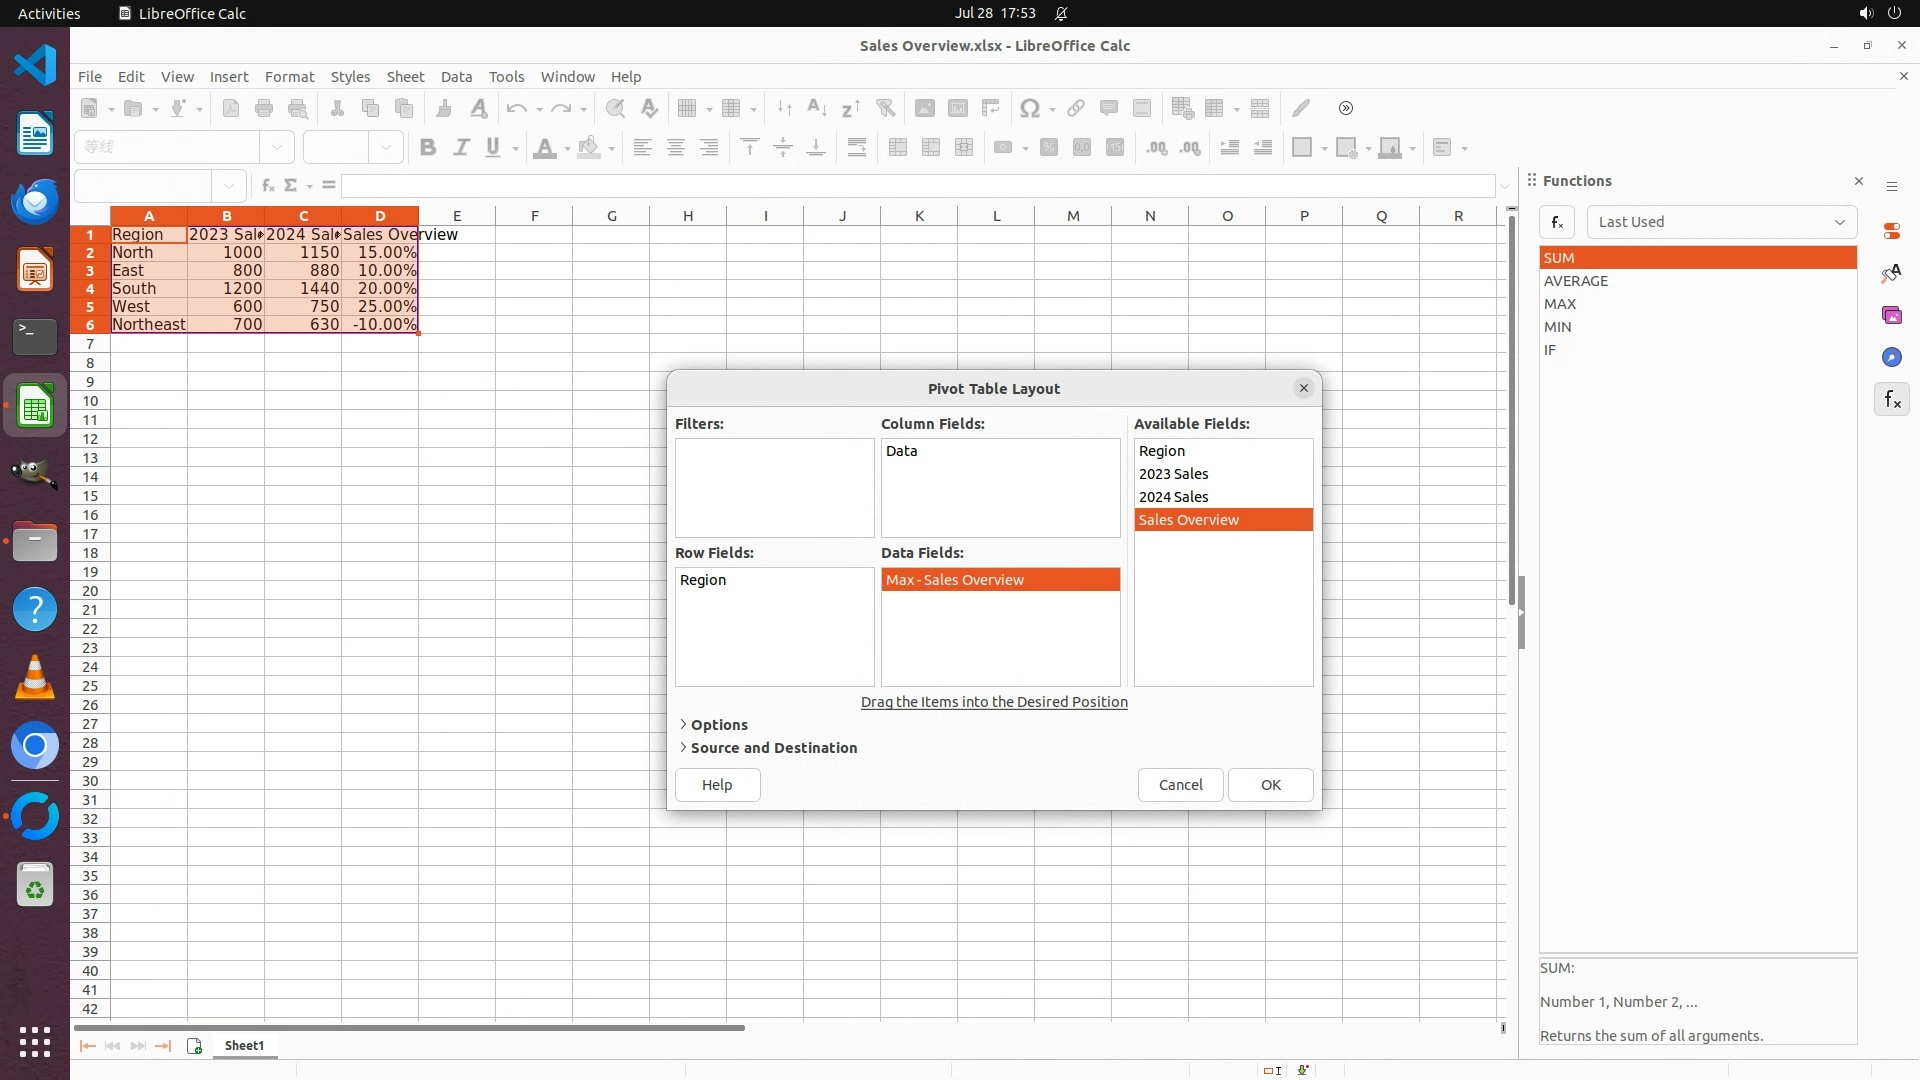Open the Gallery sidebar deck

pyautogui.click(x=1891, y=315)
